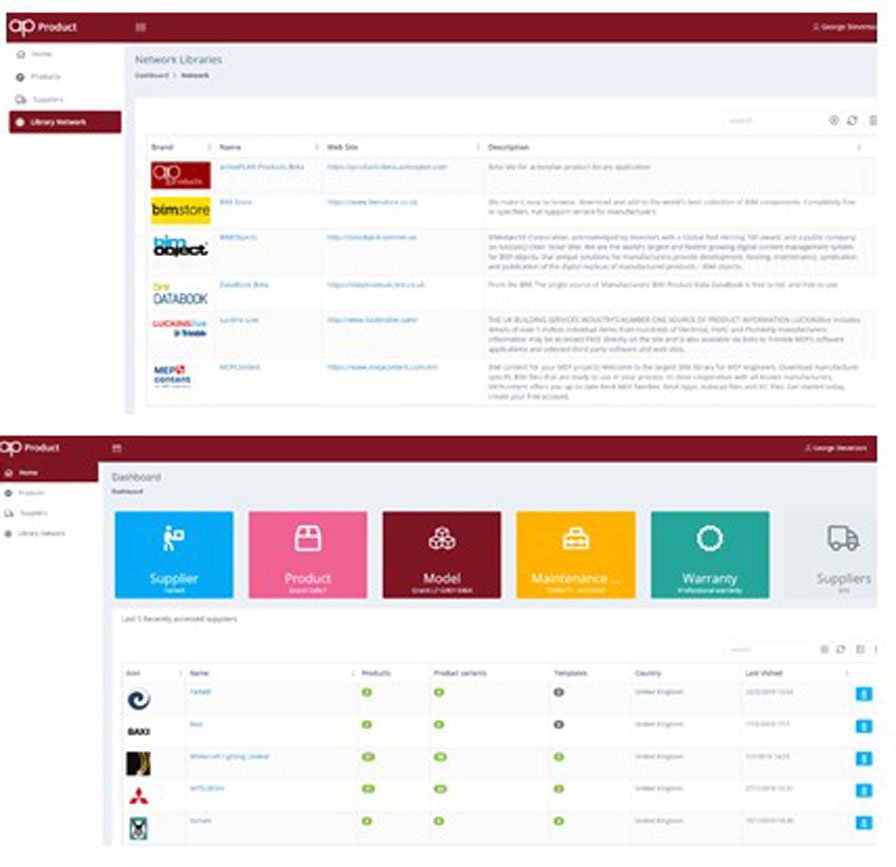Screen dimensions: 896x867
Task: Select highlighted Home item in Dashboard sidebar
Action: (49, 473)
